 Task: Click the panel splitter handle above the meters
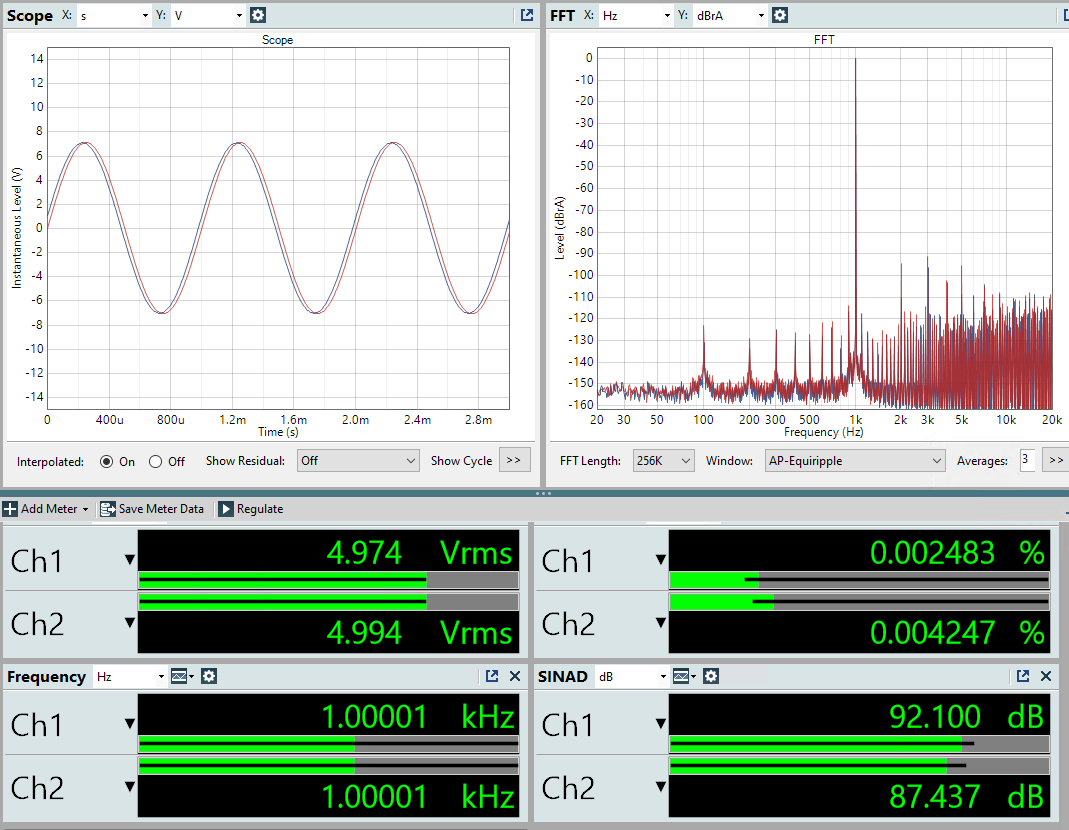tap(543, 493)
